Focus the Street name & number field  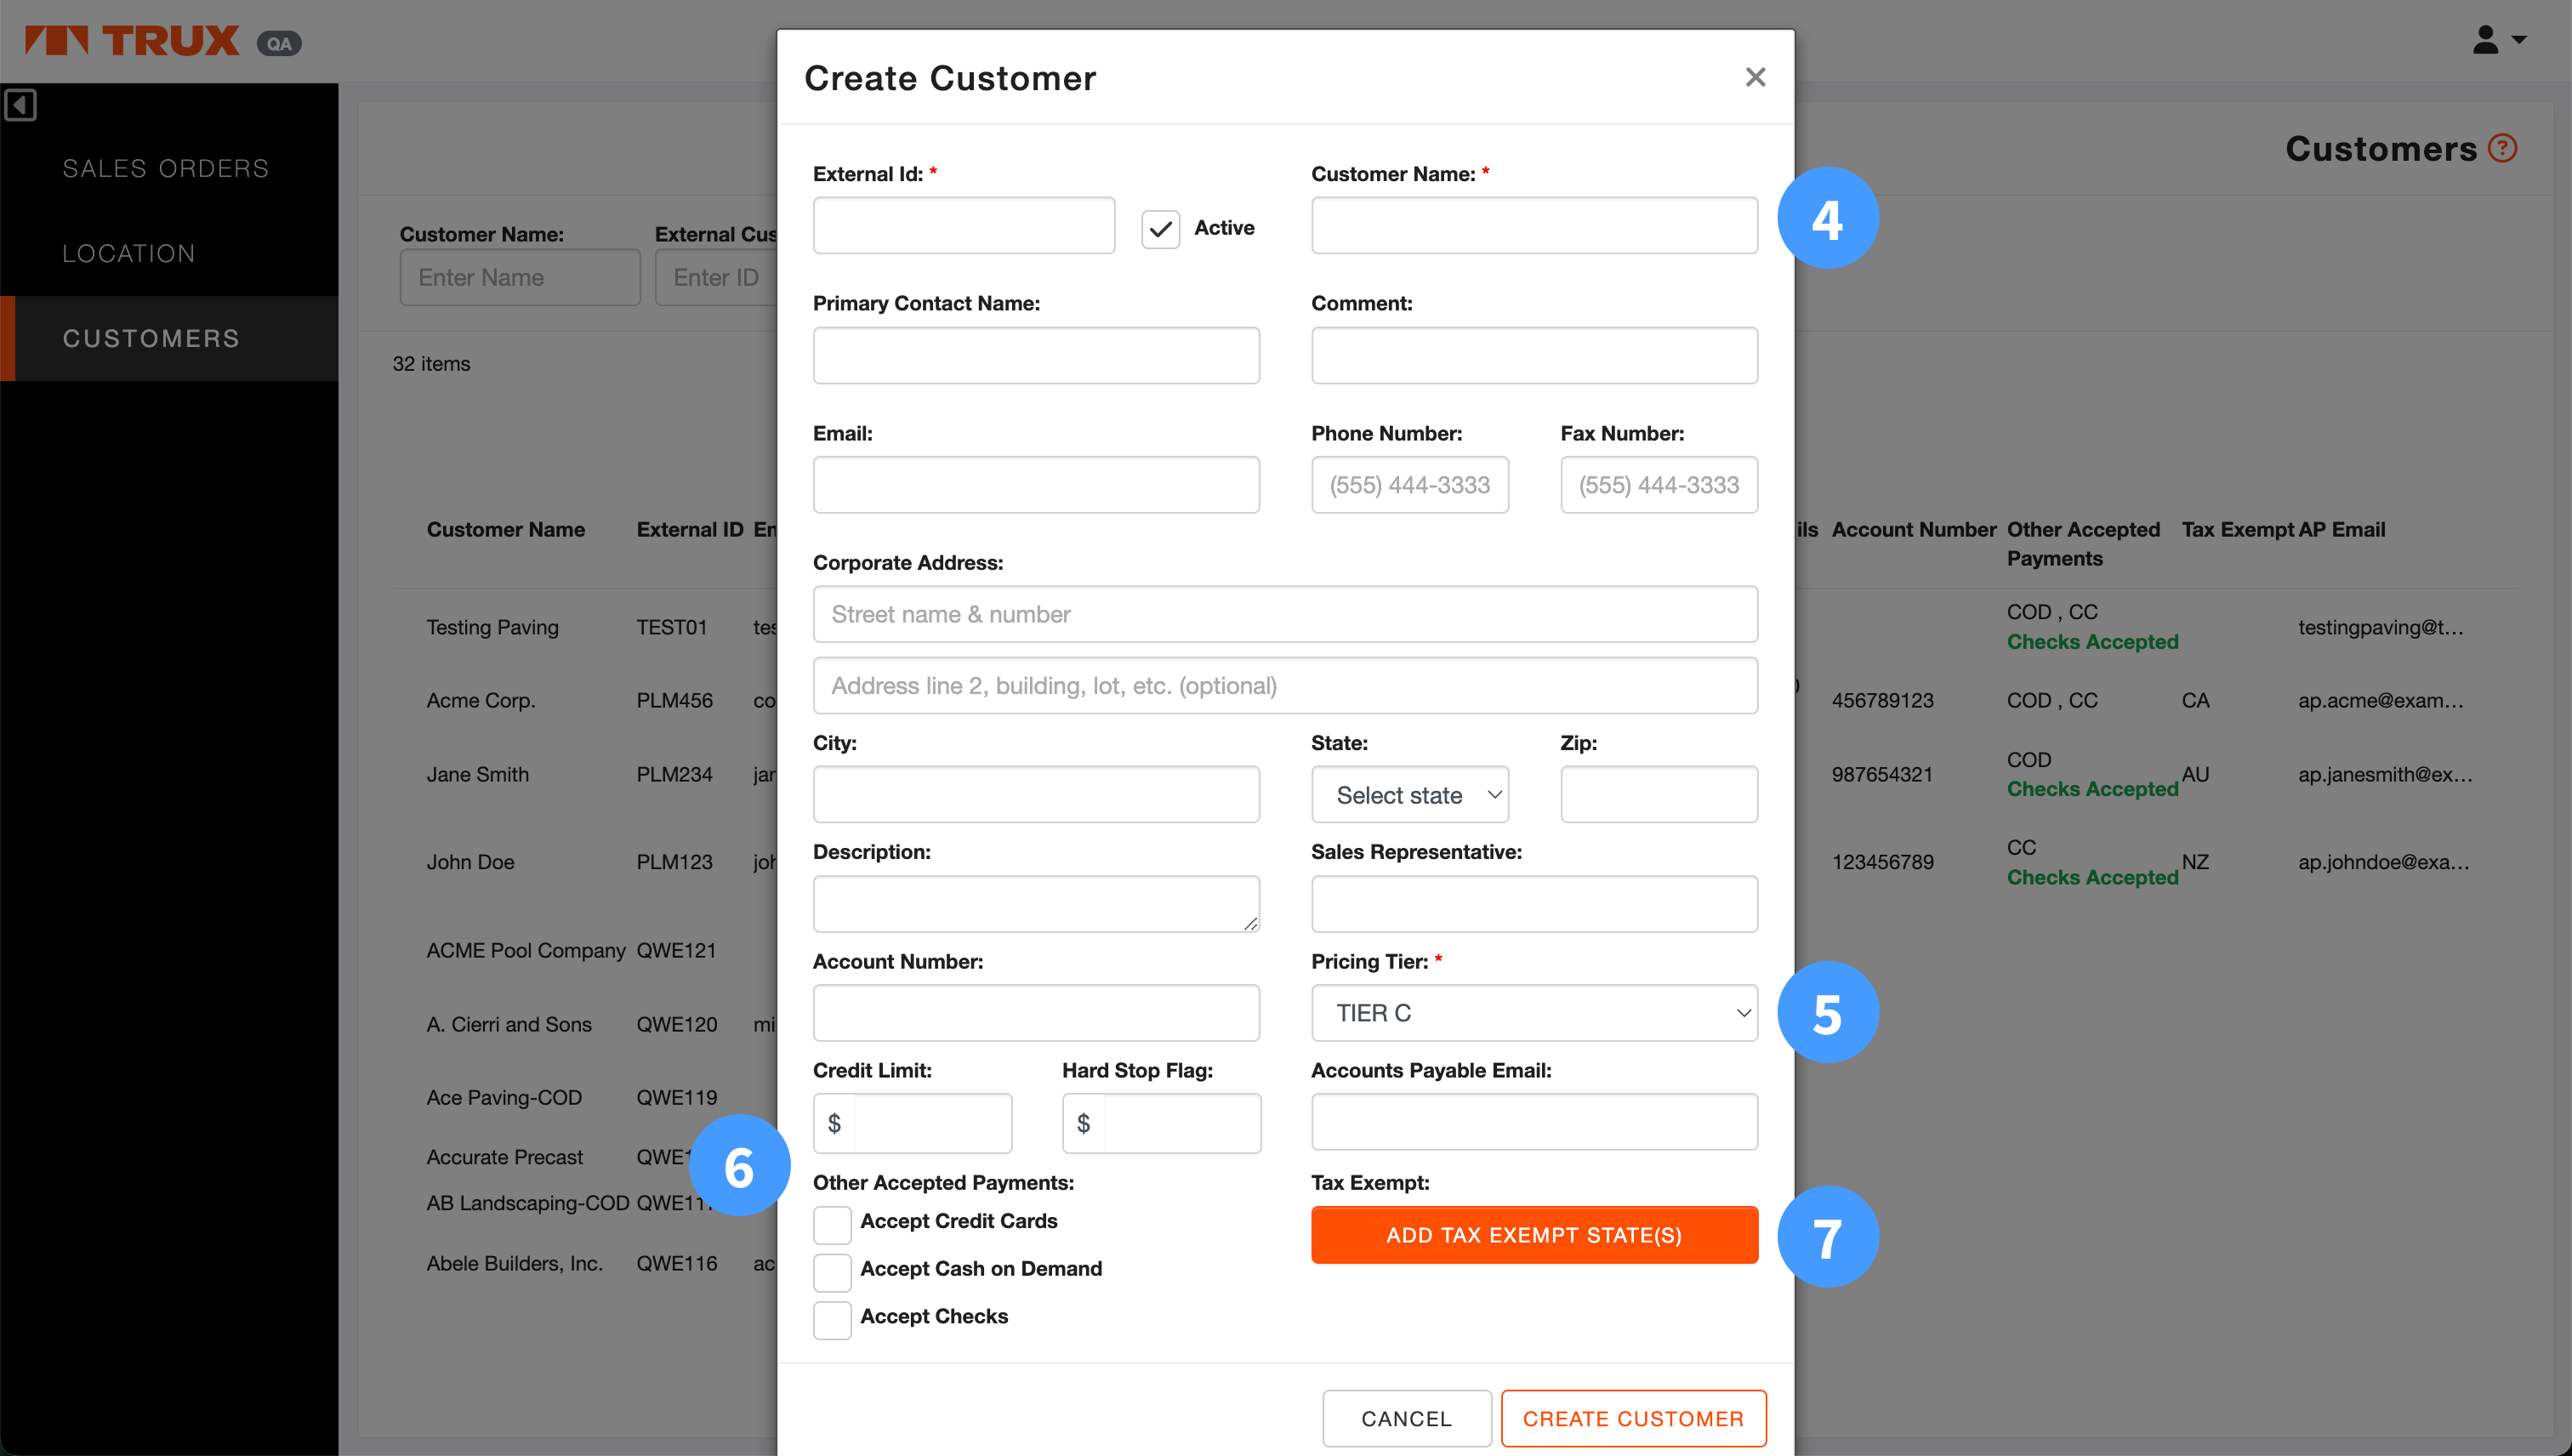(1285, 614)
